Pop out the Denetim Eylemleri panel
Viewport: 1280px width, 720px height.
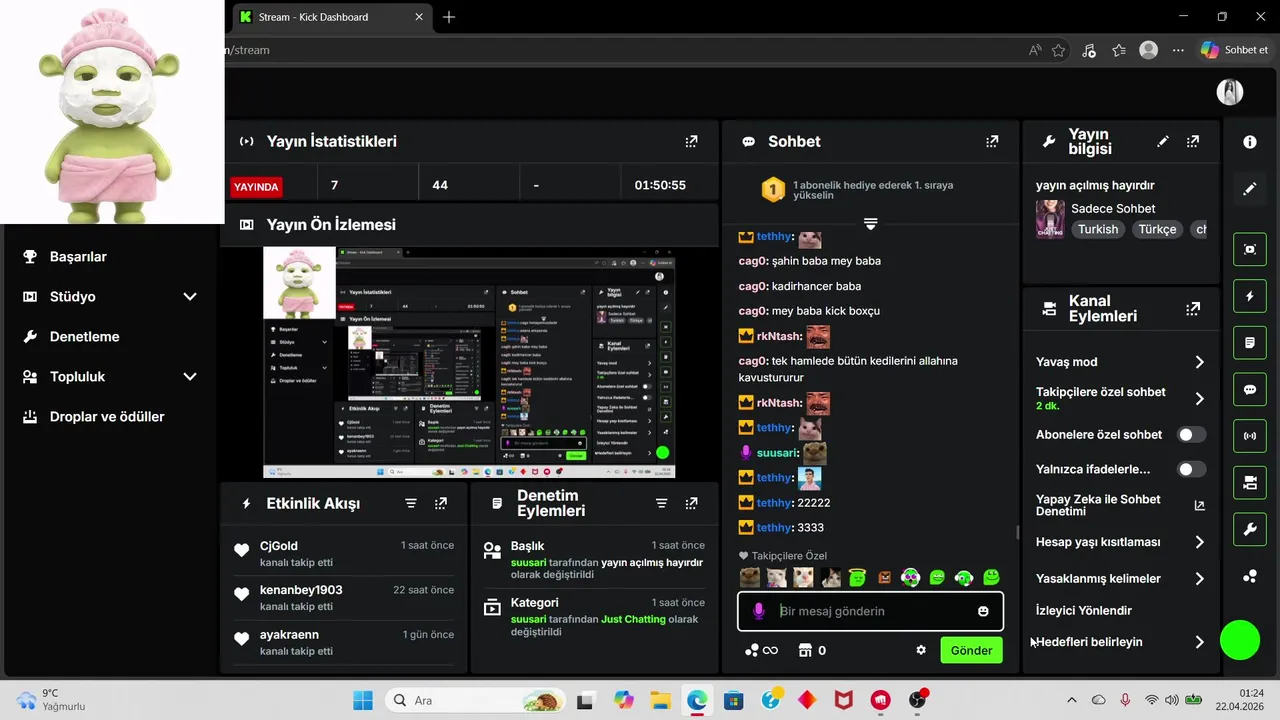click(691, 504)
